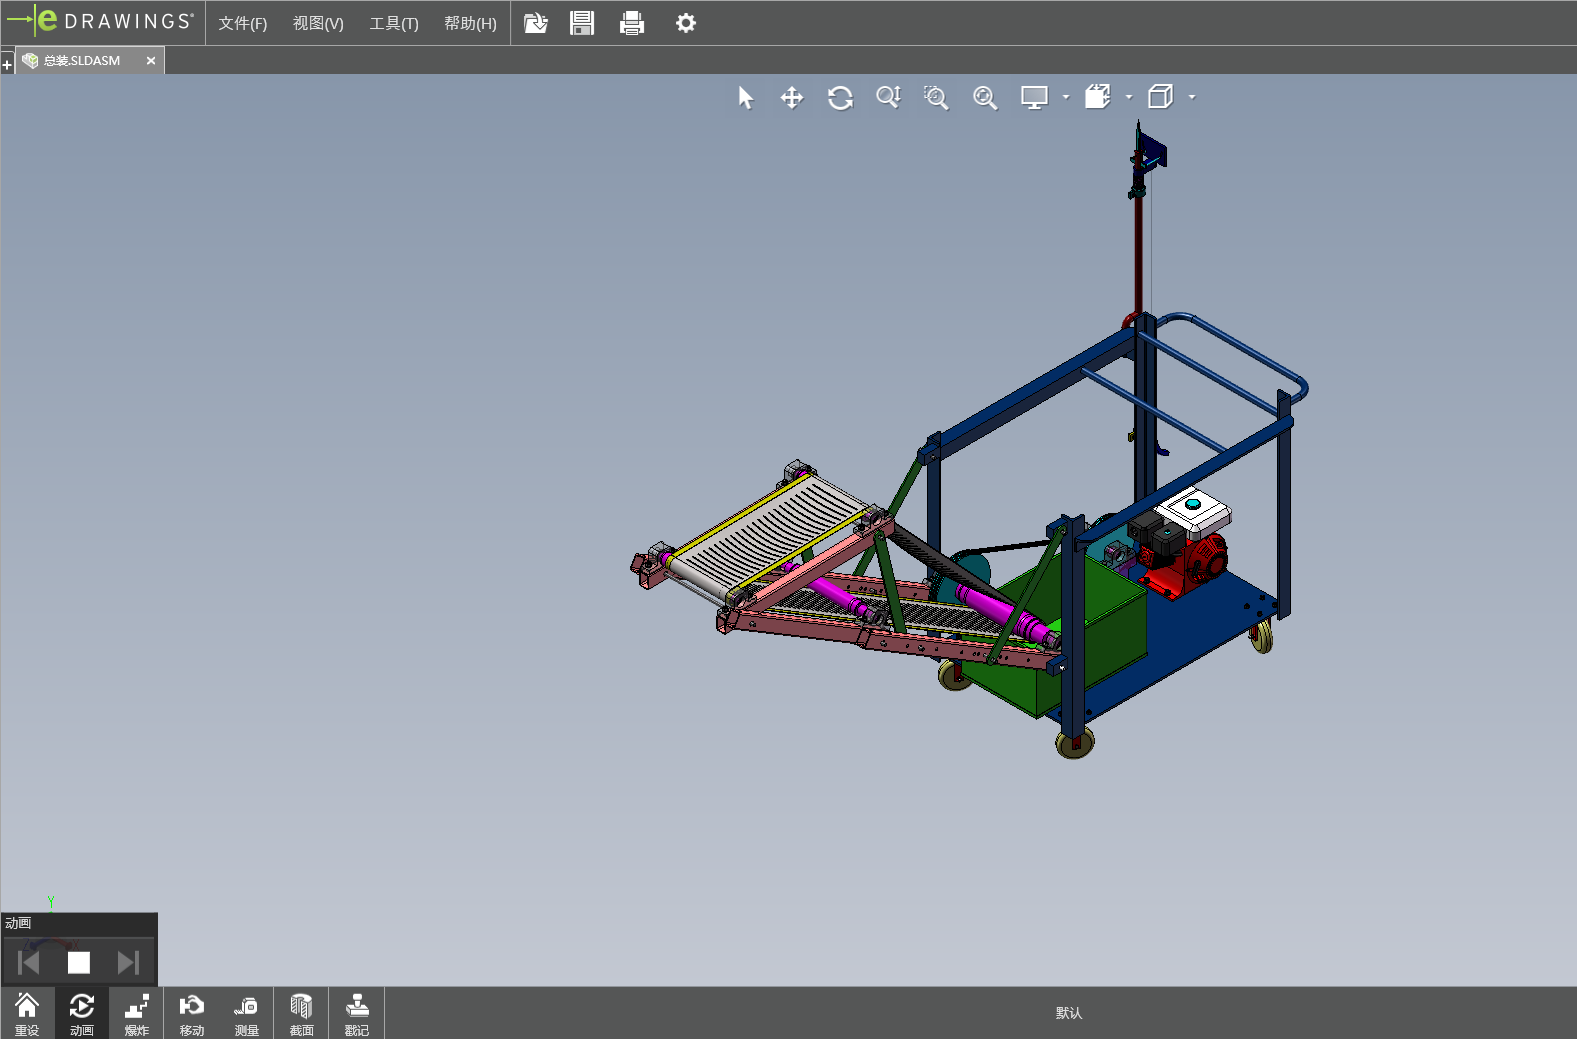Screen dimensions: 1577x1039
Task: Open the 截面 section tool
Action: [301, 1014]
